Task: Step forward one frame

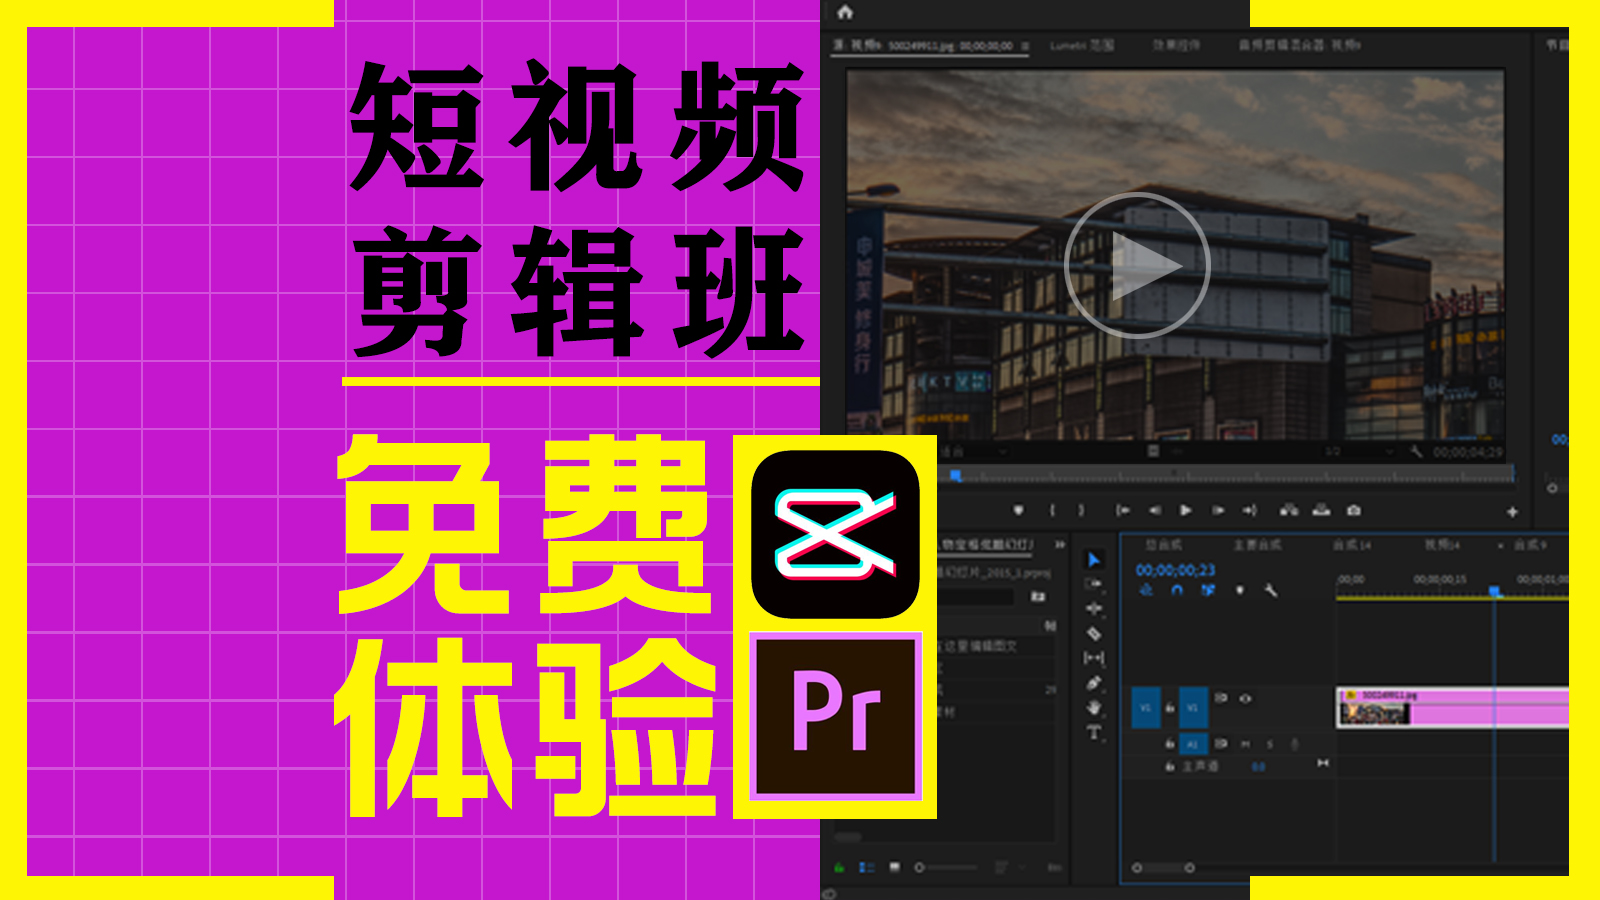Action: click(x=1218, y=510)
